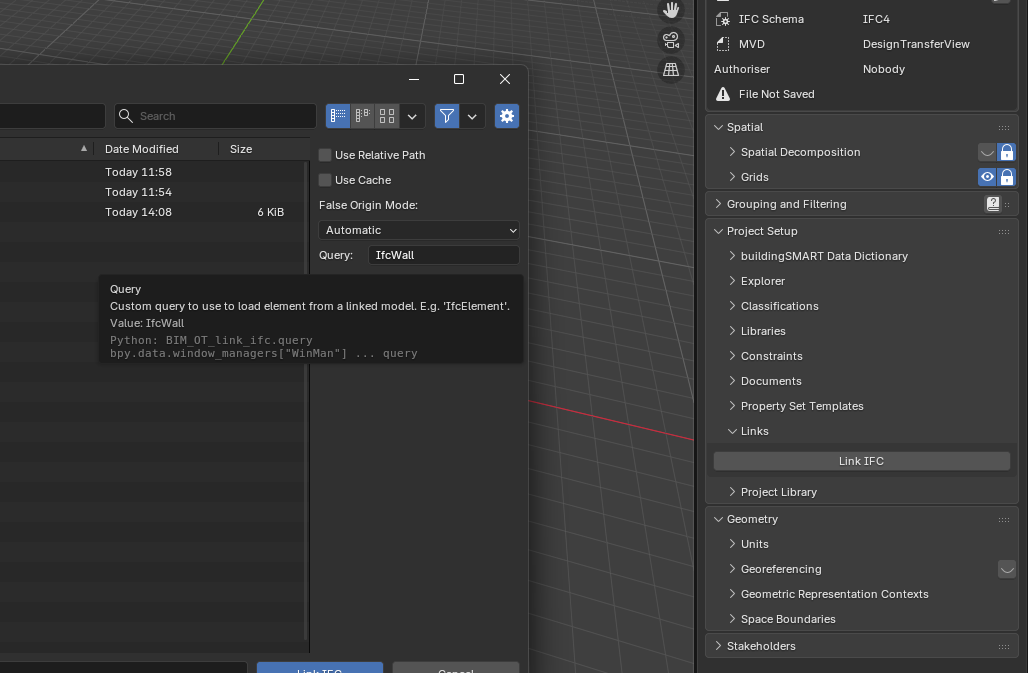The image size is (1028, 673).
Task: Select the file modified Today 14:08
Action: point(153,212)
